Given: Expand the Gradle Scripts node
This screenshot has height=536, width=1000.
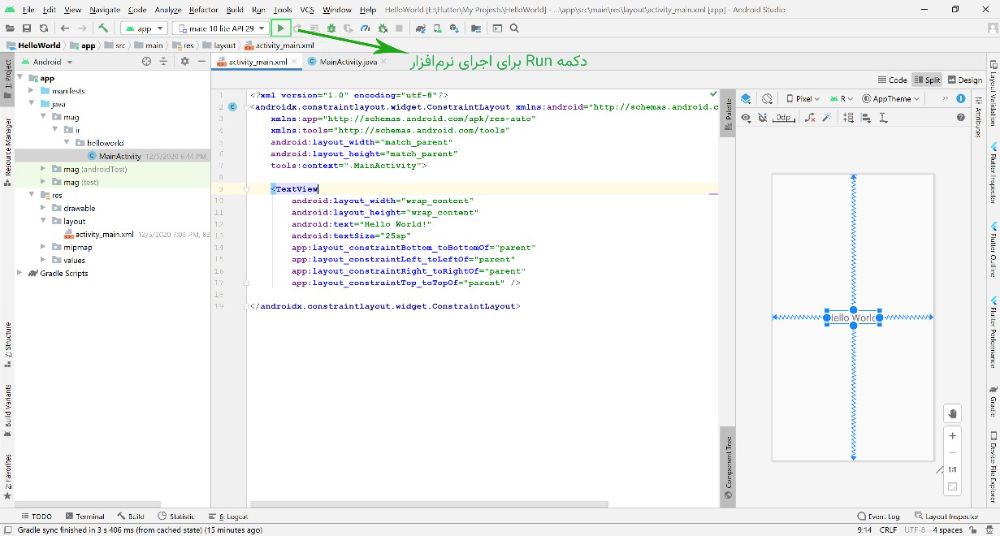Looking at the screenshot, I should point(20,272).
